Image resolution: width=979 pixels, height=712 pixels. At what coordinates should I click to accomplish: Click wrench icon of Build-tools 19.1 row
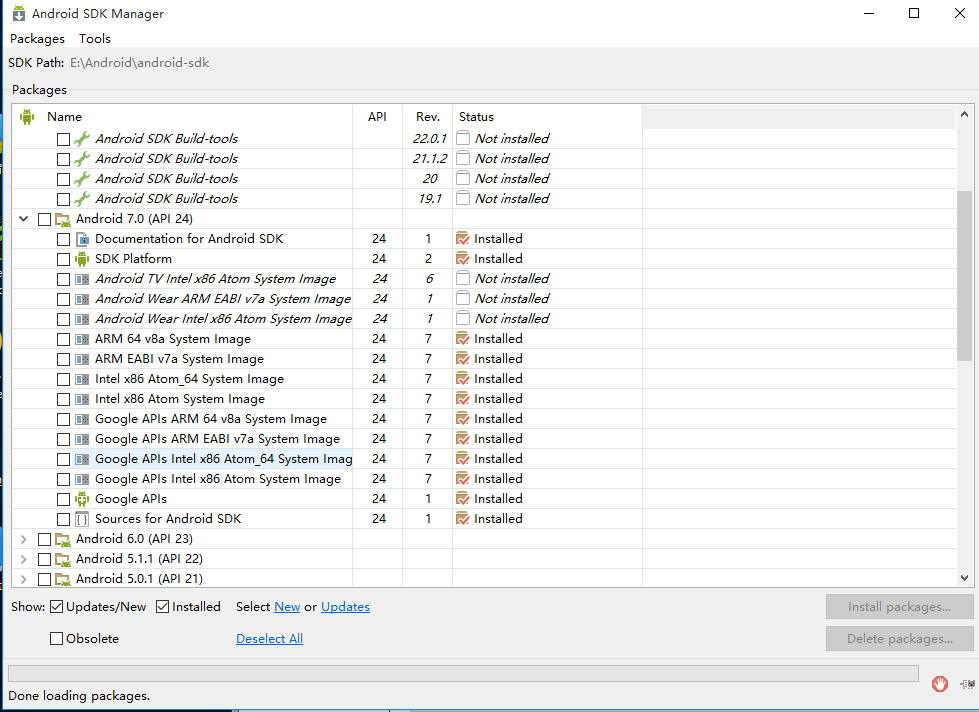[x=82, y=199]
